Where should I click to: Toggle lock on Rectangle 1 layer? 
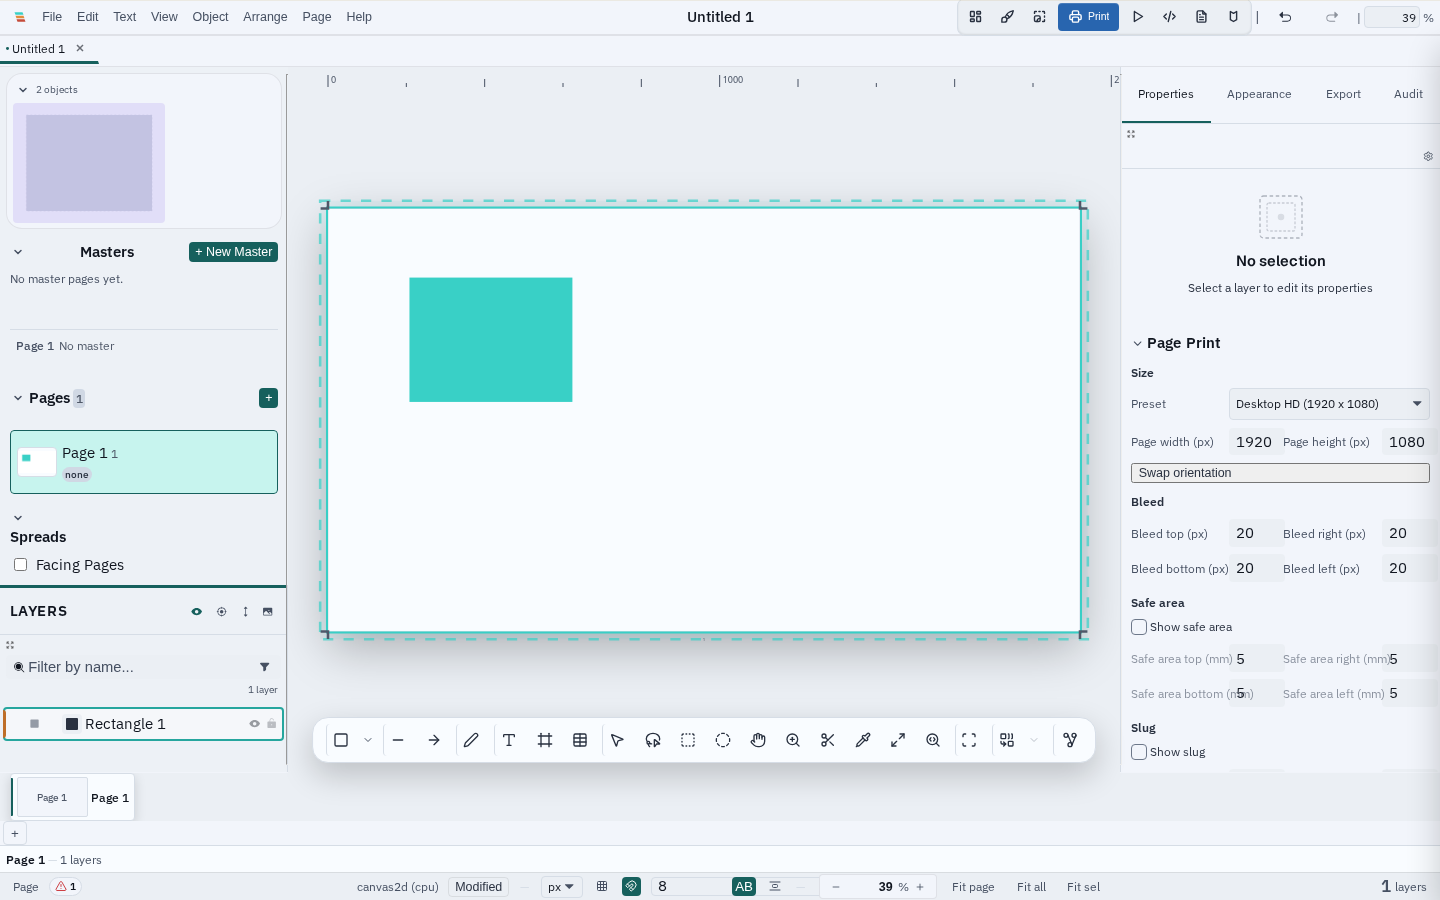(271, 724)
